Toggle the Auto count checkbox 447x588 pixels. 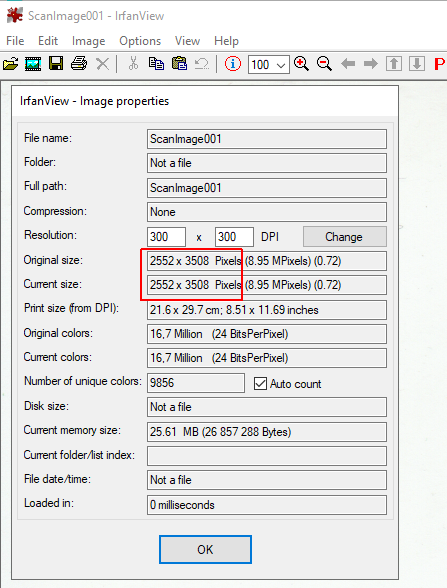[260, 384]
